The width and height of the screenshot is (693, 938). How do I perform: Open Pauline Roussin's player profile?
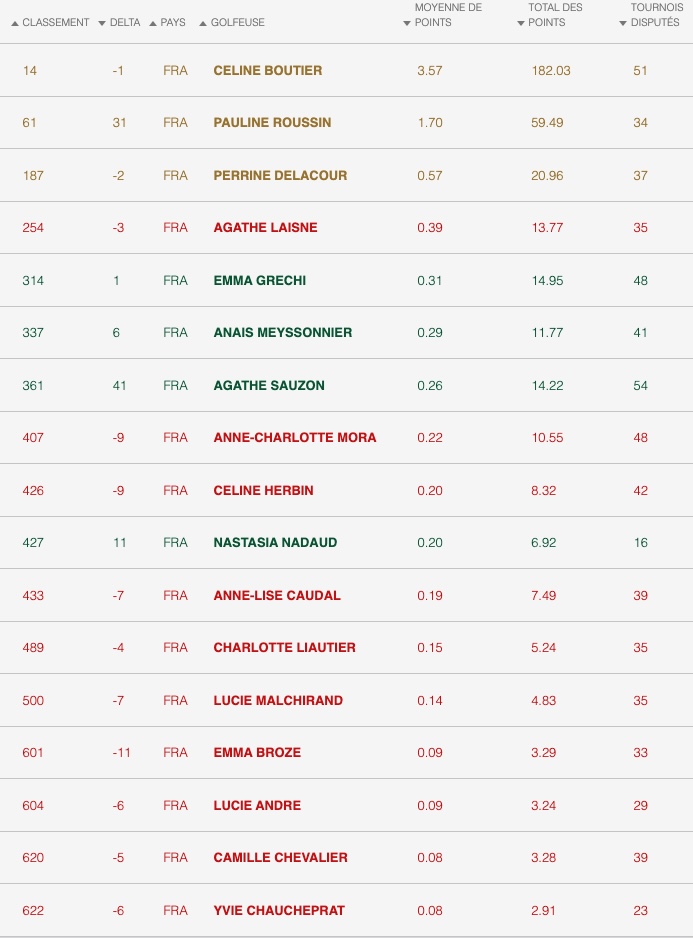(x=272, y=123)
